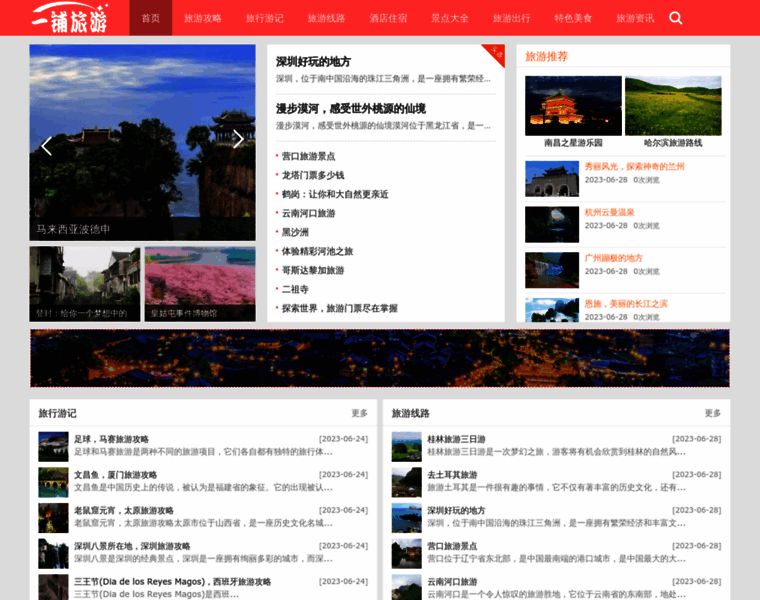This screenshot has height=600, width=760.
Task: Open the 旅行游记 nav item
Action: pyautogui.click(x=265, y=18)
